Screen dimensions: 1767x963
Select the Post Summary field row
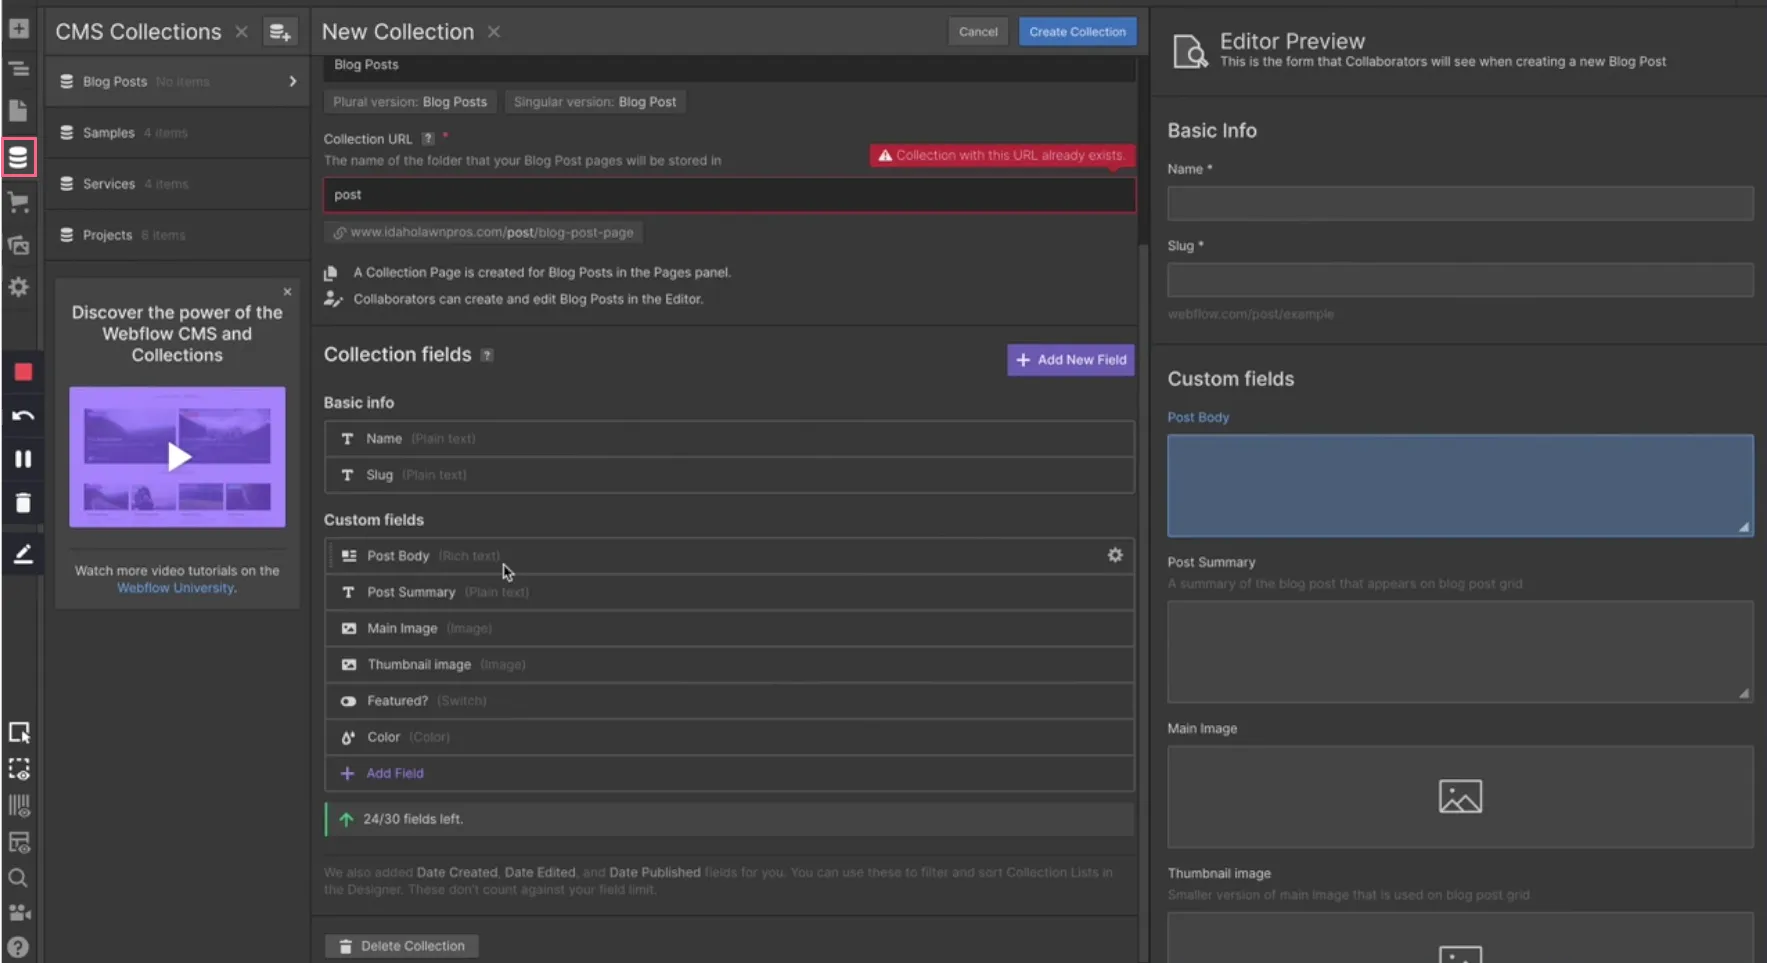[x=730, y=592]
